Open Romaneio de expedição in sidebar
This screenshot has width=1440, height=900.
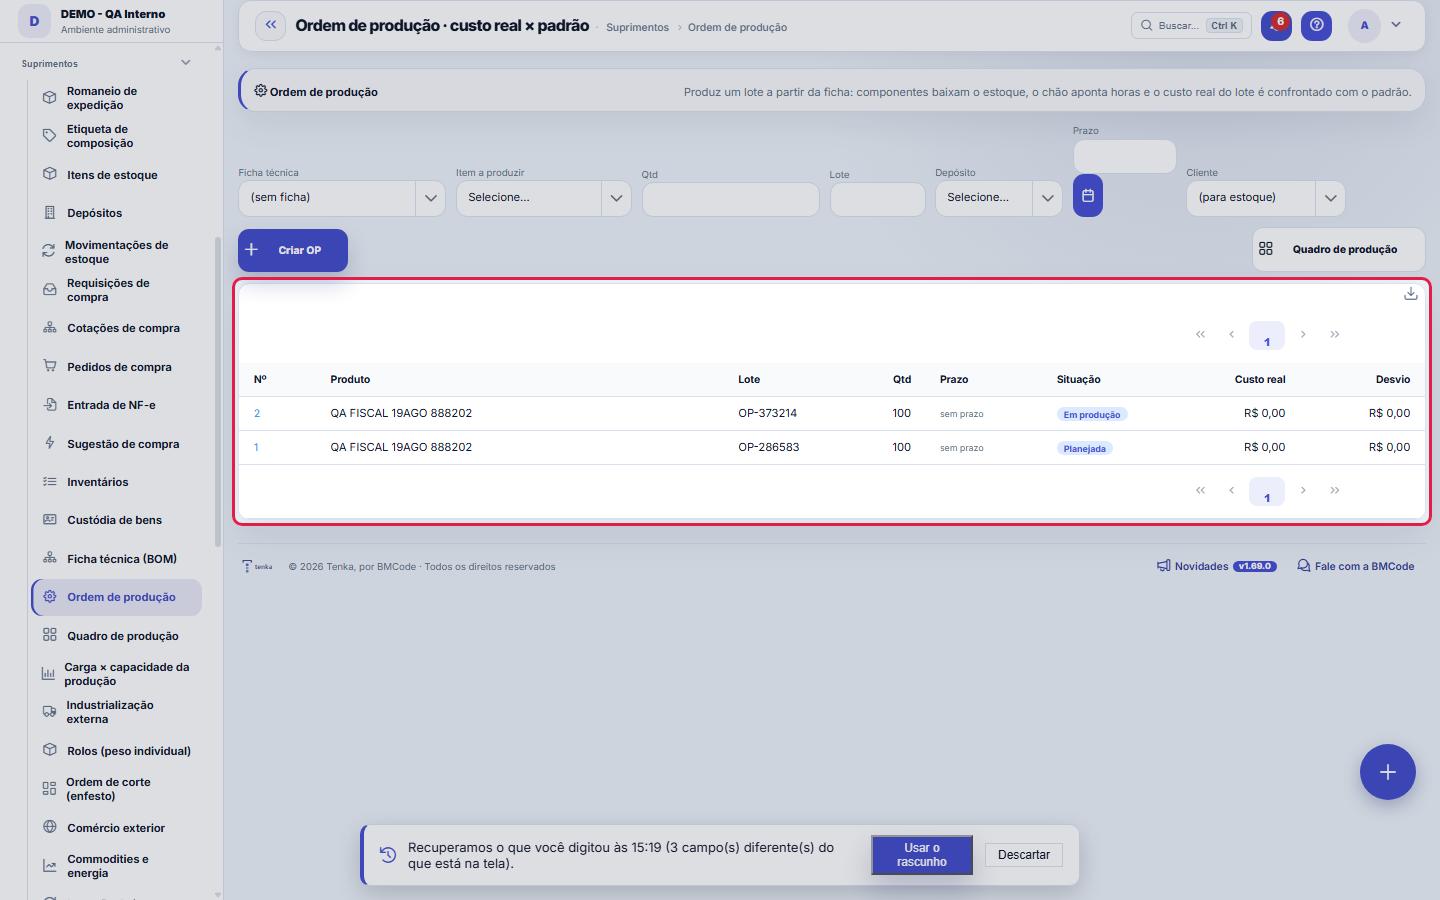click(x=117, y=98)
